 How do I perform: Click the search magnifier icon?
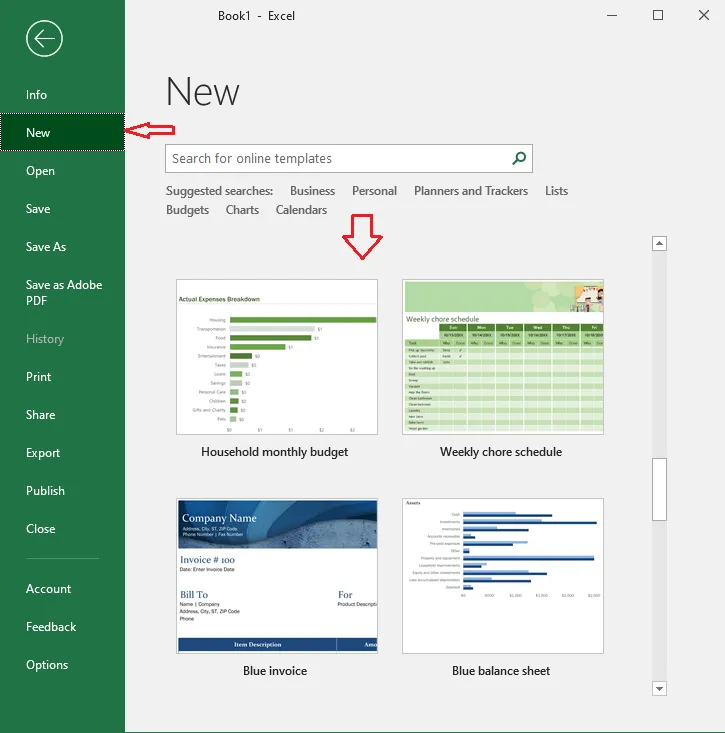coord(519,158)
